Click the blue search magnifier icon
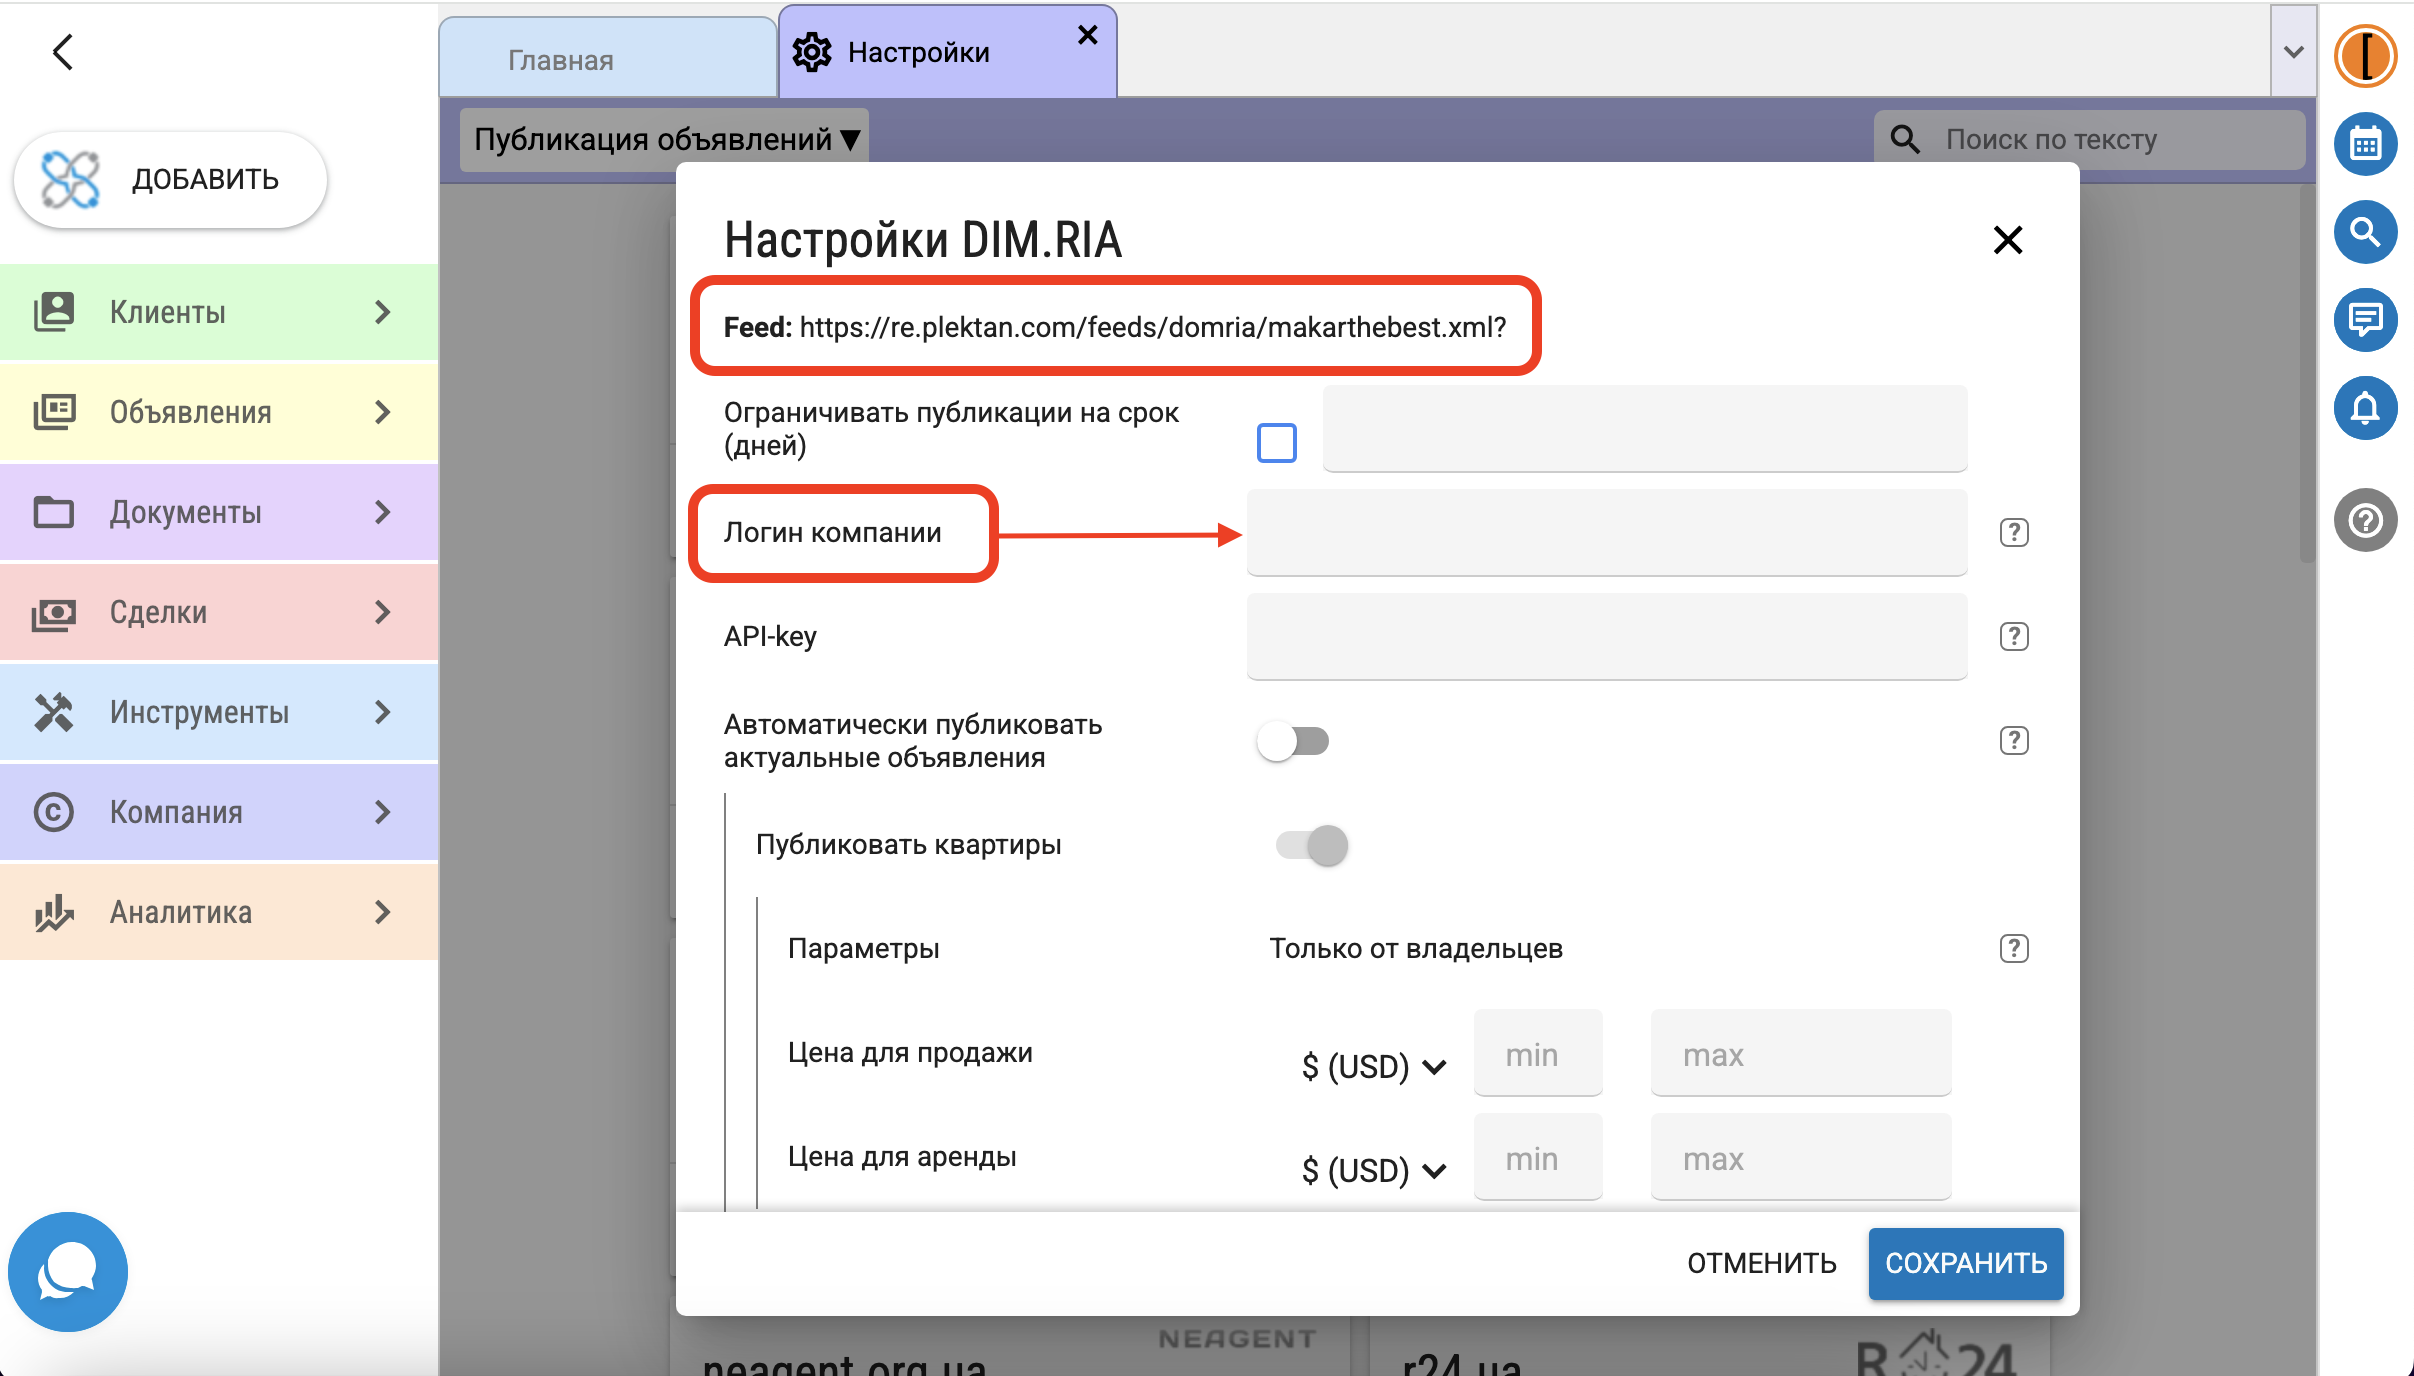 2365,232
